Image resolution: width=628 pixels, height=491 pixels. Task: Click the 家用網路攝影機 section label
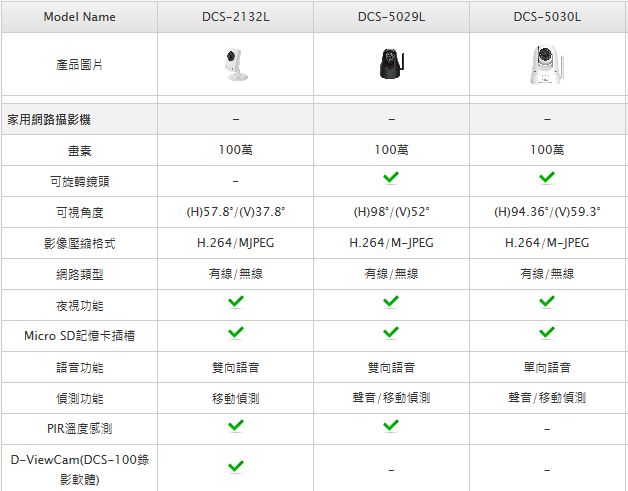[49, 119]
